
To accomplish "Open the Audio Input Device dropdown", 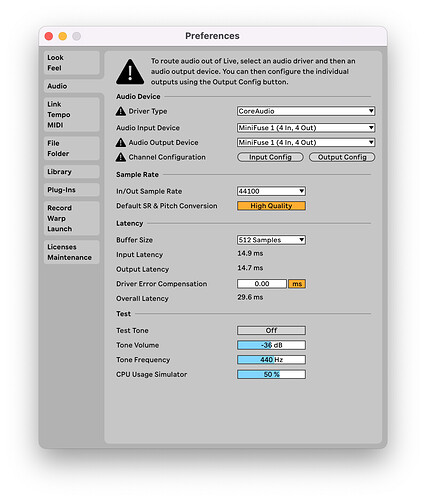I will [306, 128].
